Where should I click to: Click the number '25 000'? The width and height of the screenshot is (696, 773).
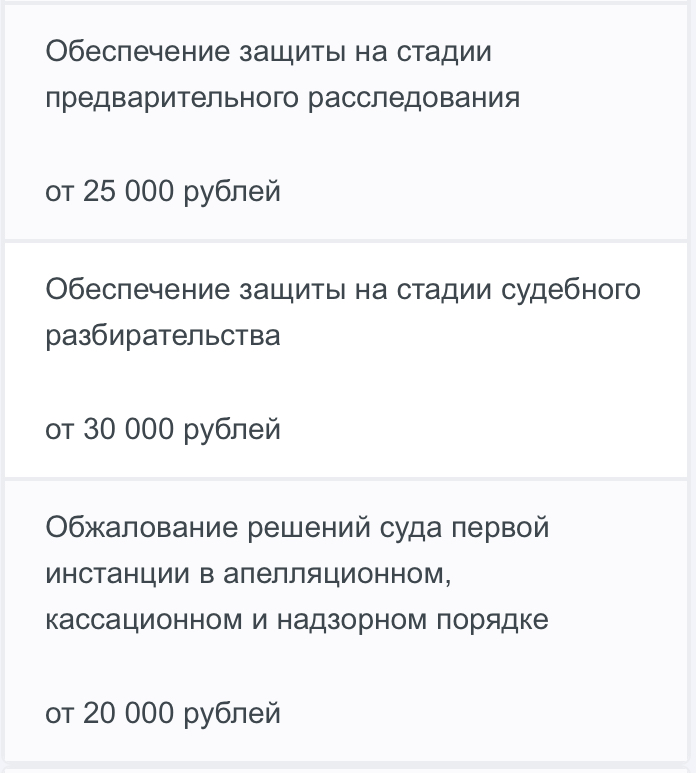128,191
